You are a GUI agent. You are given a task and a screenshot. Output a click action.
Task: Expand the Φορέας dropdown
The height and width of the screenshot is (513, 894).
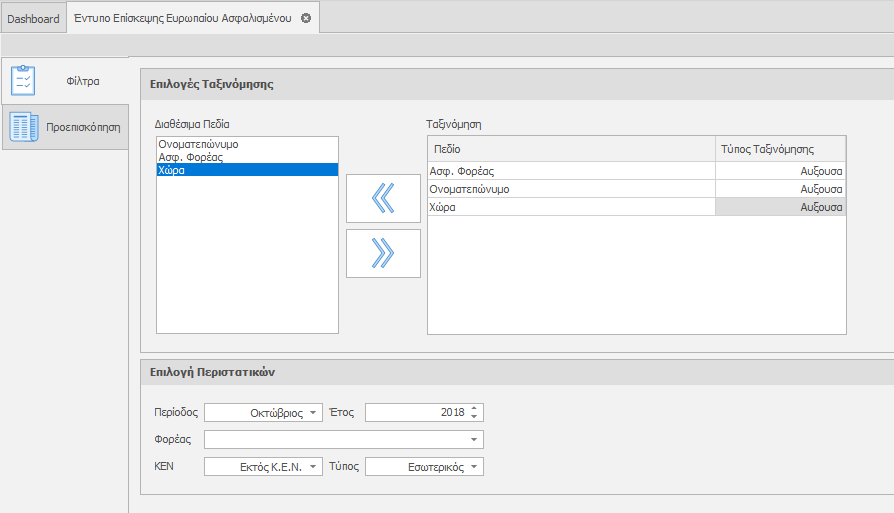tap(473, 439)
